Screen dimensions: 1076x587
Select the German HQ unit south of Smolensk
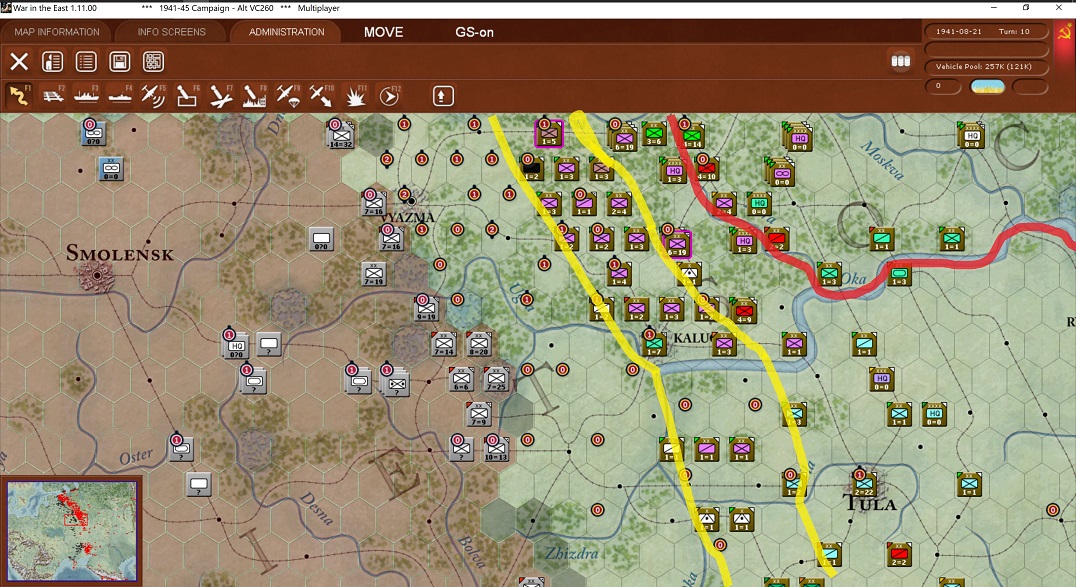click(236, 345)
